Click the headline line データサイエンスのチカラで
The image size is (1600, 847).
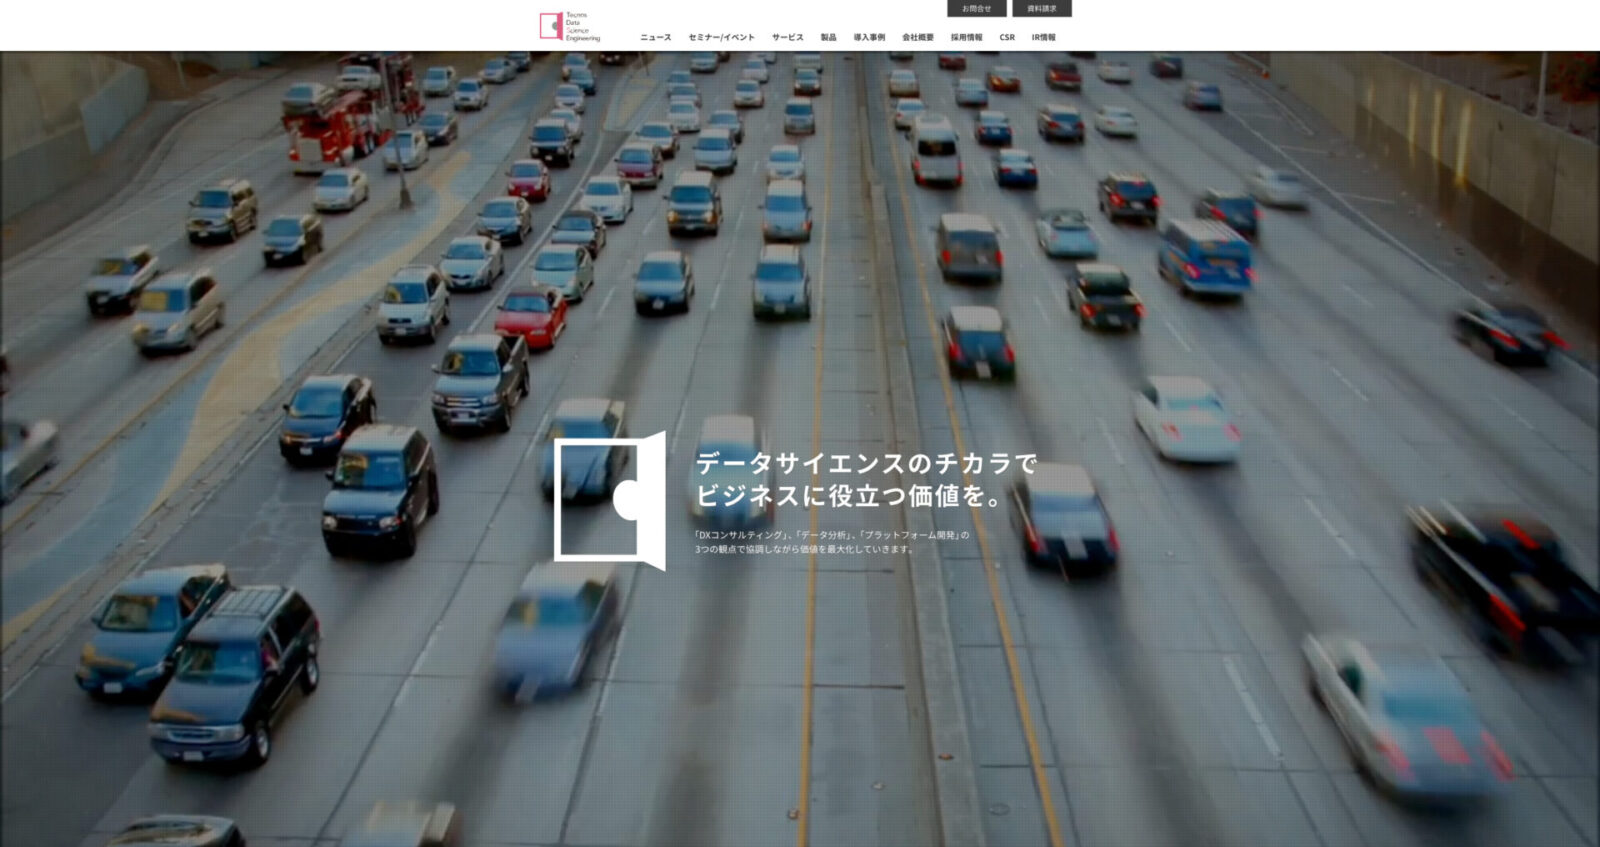[x=866, y=464]
